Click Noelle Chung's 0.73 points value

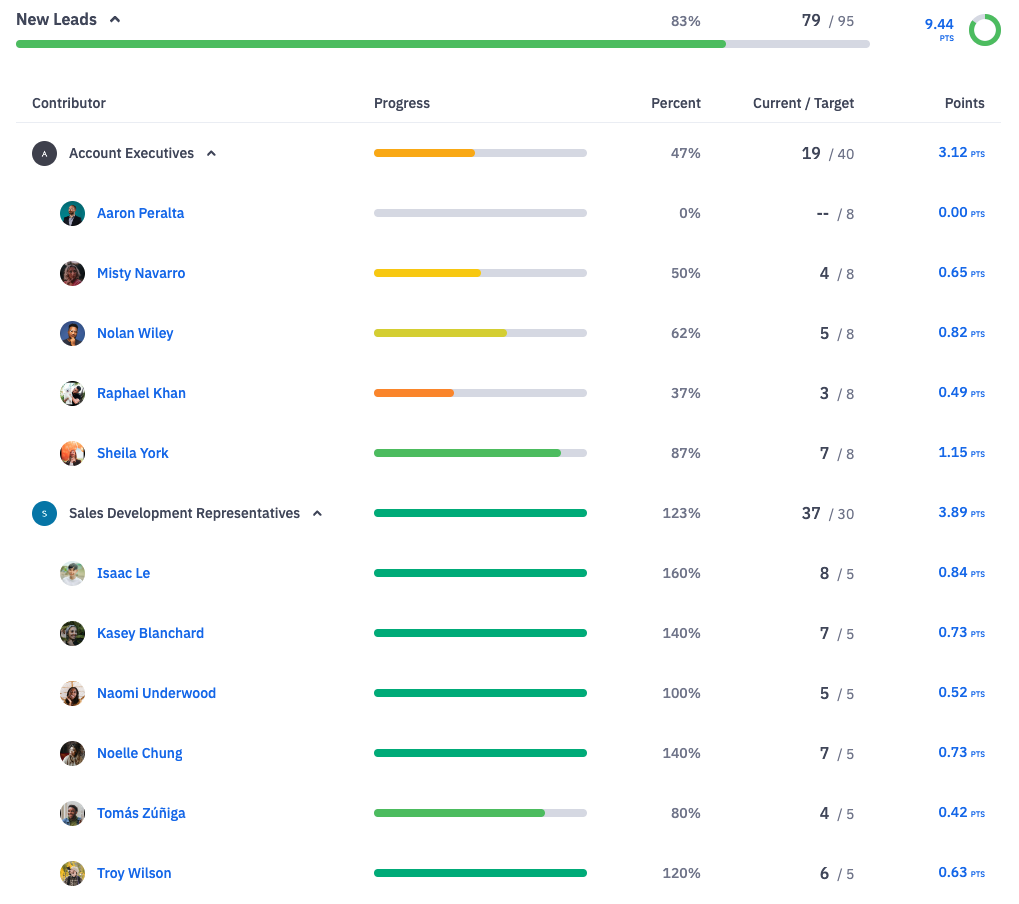pyautogui.click(x=953, y=752)
